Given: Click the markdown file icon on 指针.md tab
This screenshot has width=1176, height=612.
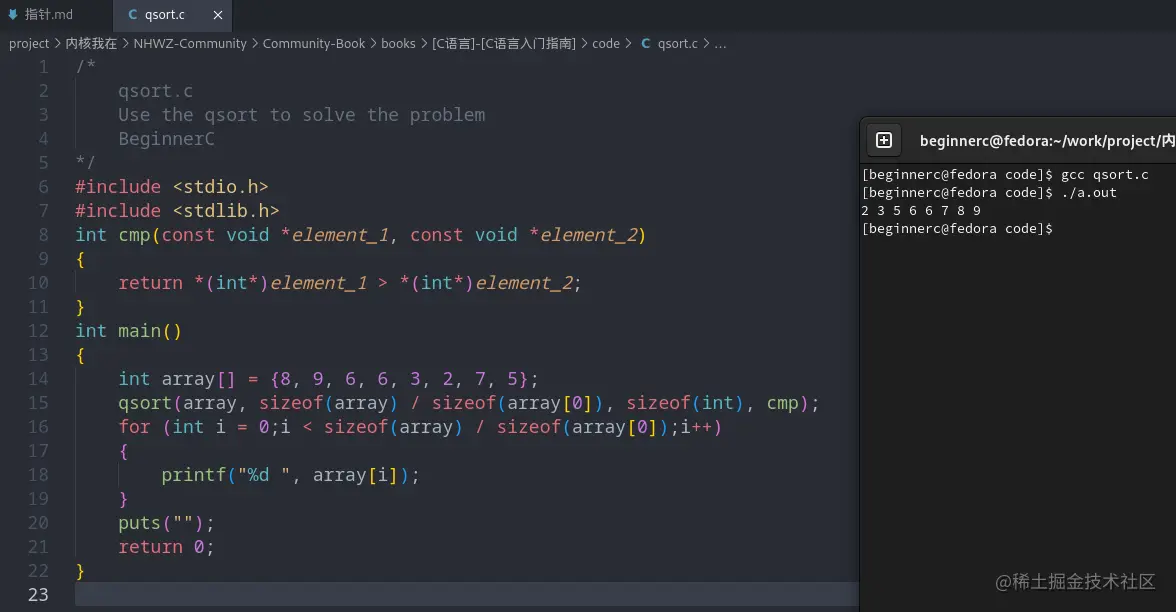Looking at the screenshot, I should pyautogui.click(x=13, y=15).
